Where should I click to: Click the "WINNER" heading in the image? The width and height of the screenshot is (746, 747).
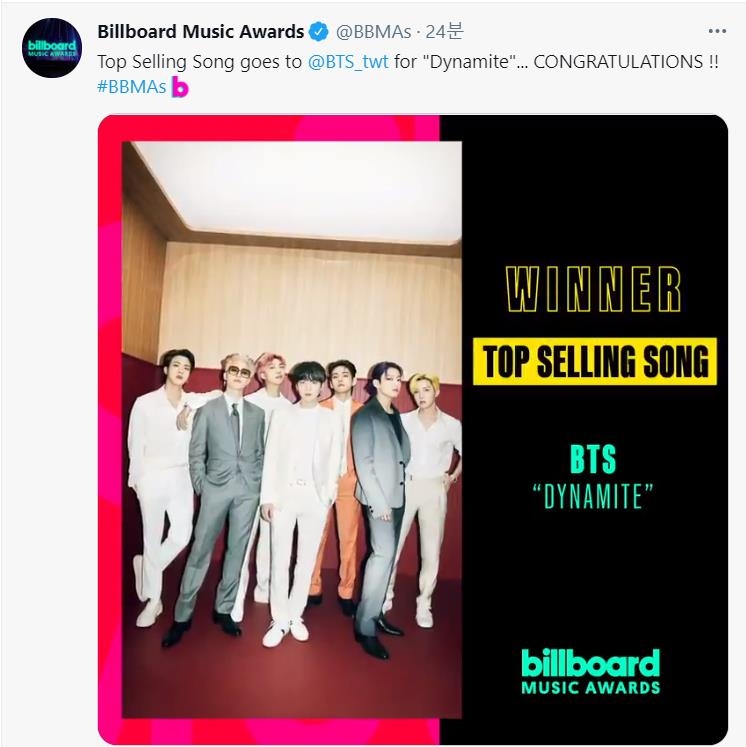point(594,291)
